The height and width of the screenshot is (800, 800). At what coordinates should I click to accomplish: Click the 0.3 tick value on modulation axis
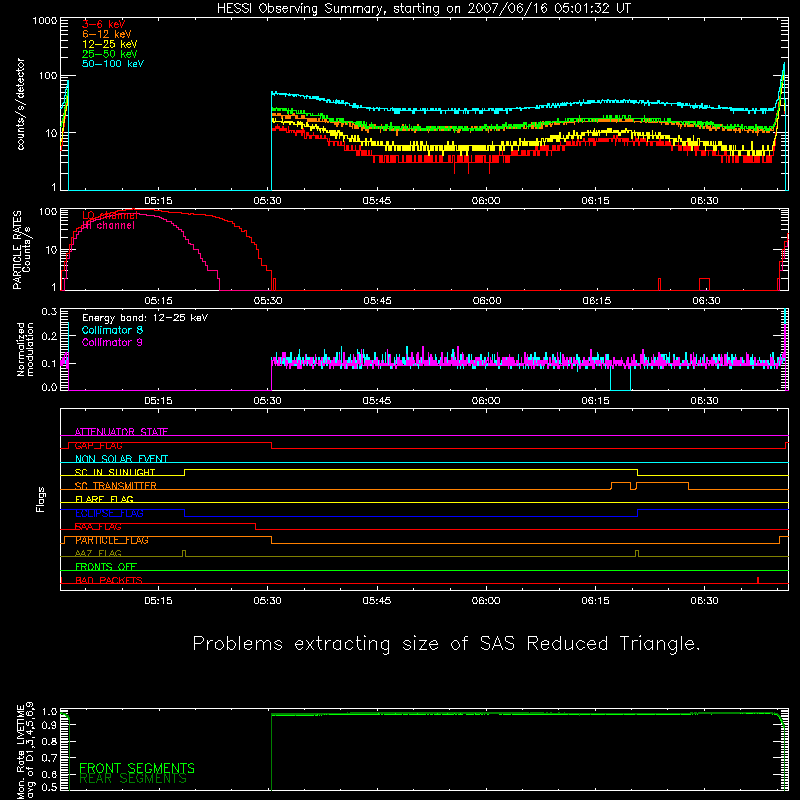click(49, 312)
